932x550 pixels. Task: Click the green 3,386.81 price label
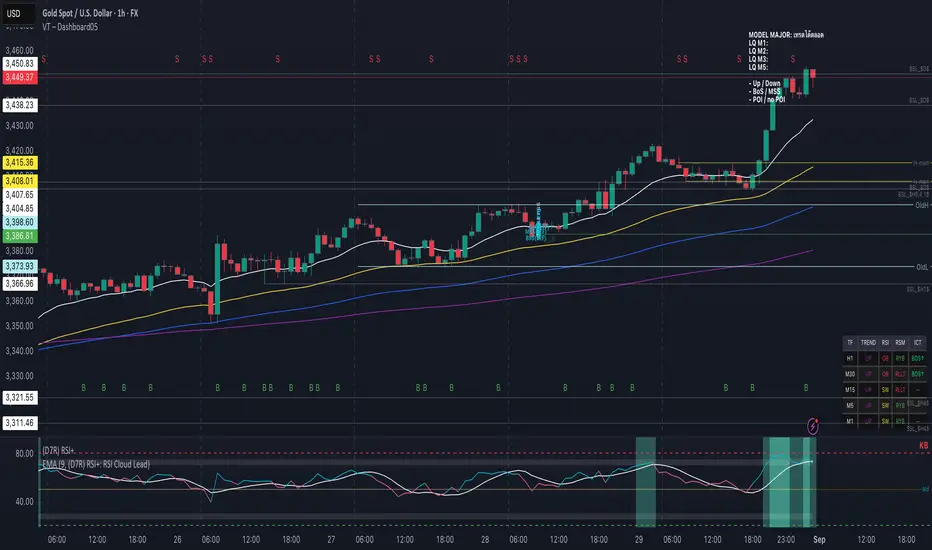coord(20,235)
